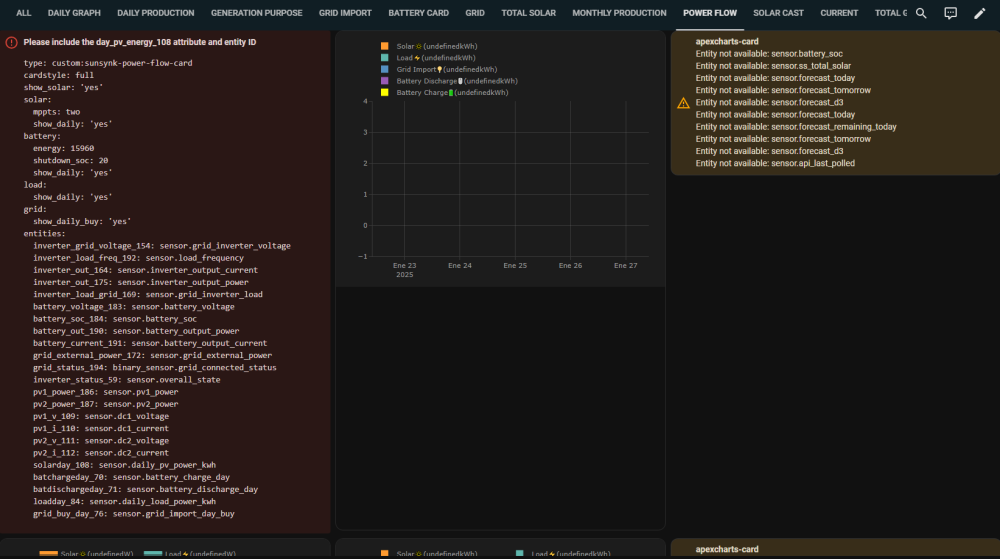Click the top apexcharts-card title
The height and width of the screenshot is (559, 1000).
click(727, 41)
